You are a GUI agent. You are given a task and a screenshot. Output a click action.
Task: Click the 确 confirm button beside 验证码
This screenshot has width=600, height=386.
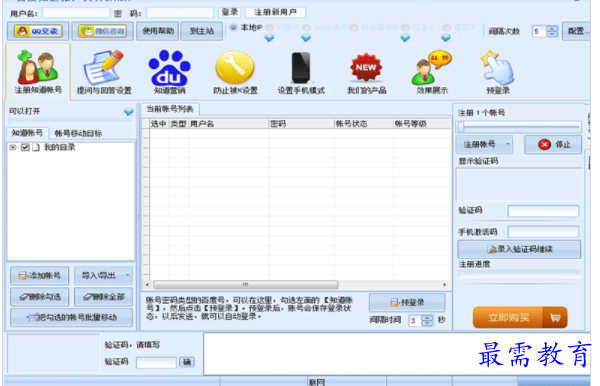[187, 362]
